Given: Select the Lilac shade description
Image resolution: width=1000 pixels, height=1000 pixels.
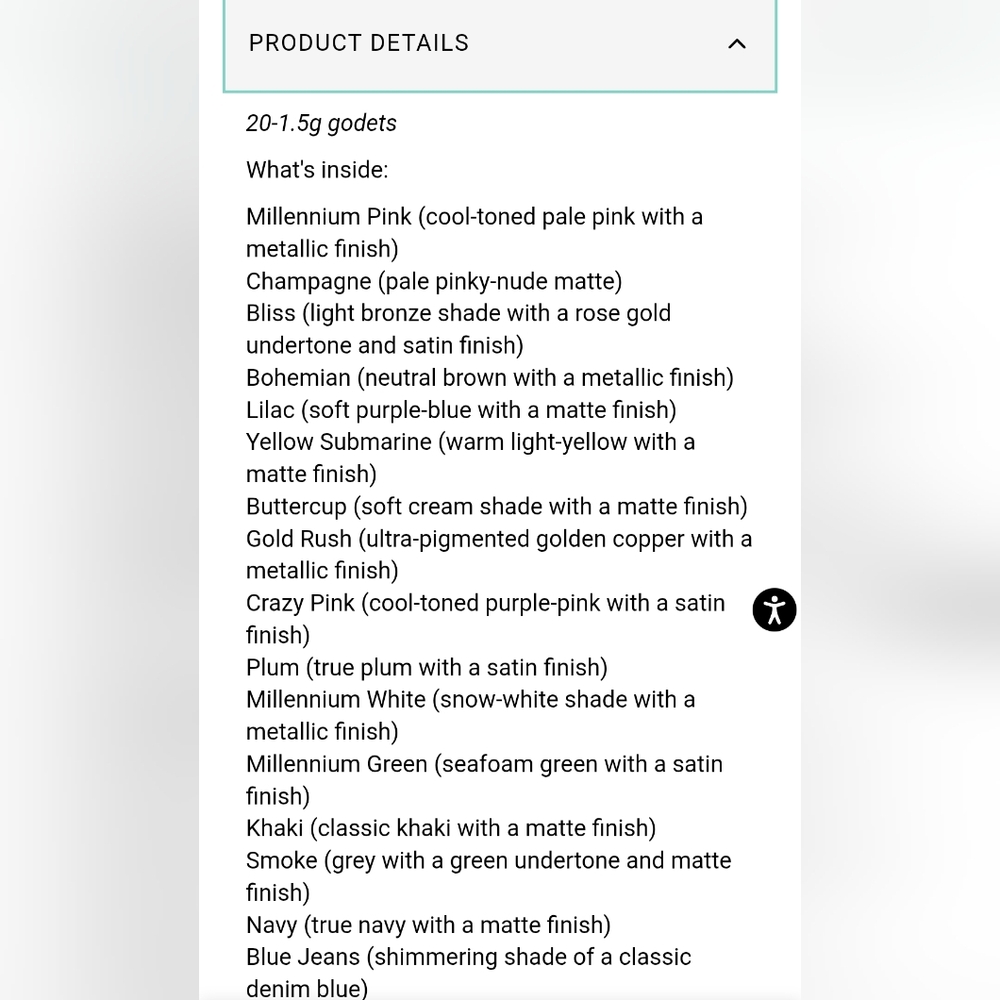Looking at the screenshot, I should (461, 409).
